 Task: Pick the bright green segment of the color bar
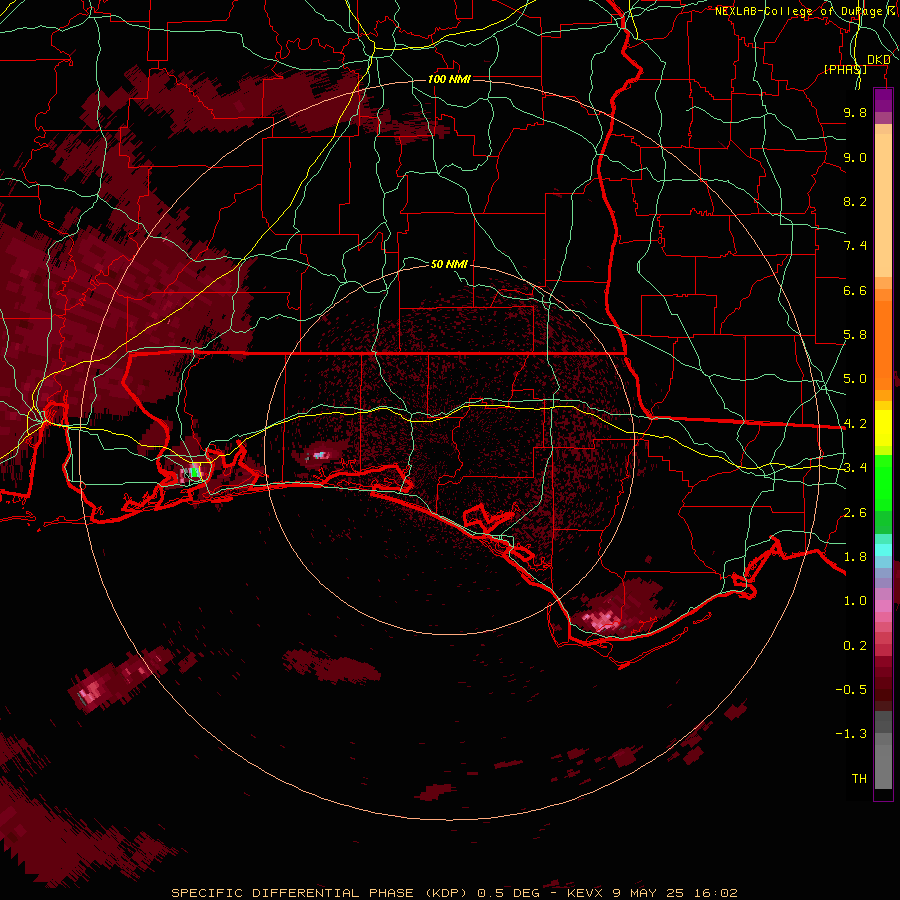[x=883, y=482]
